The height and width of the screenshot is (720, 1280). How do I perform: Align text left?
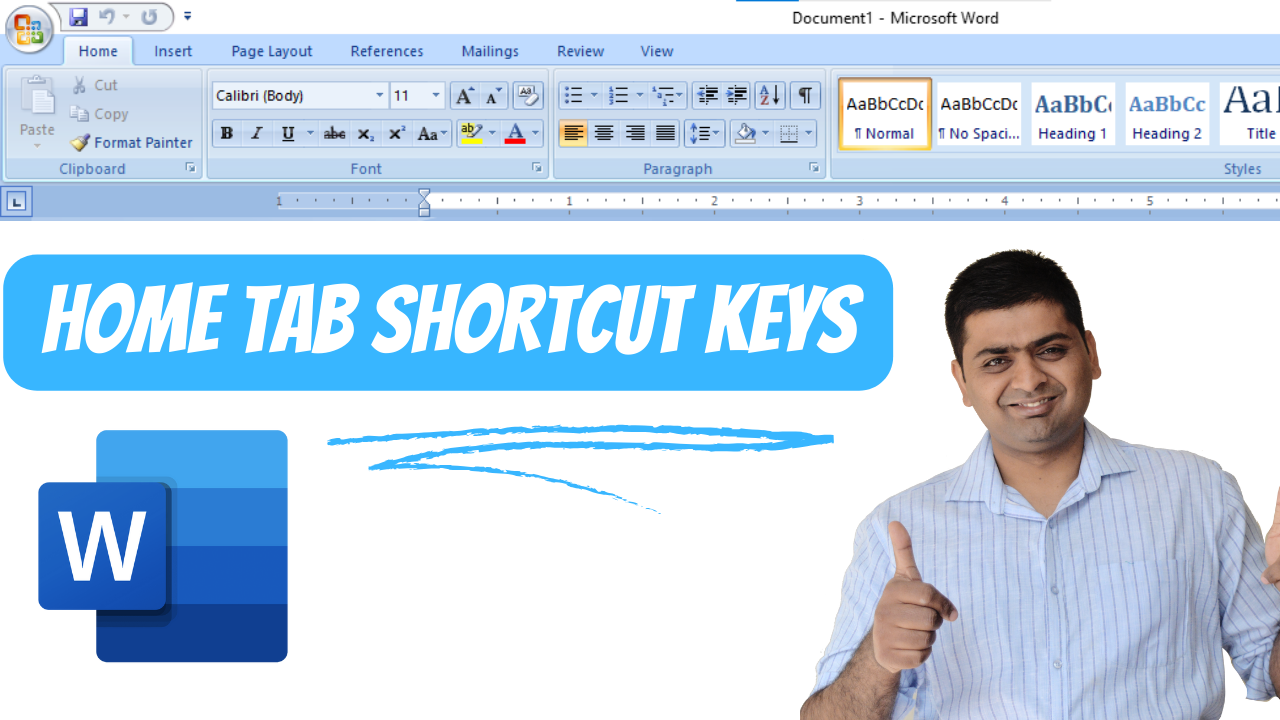(x=574, y=134)
